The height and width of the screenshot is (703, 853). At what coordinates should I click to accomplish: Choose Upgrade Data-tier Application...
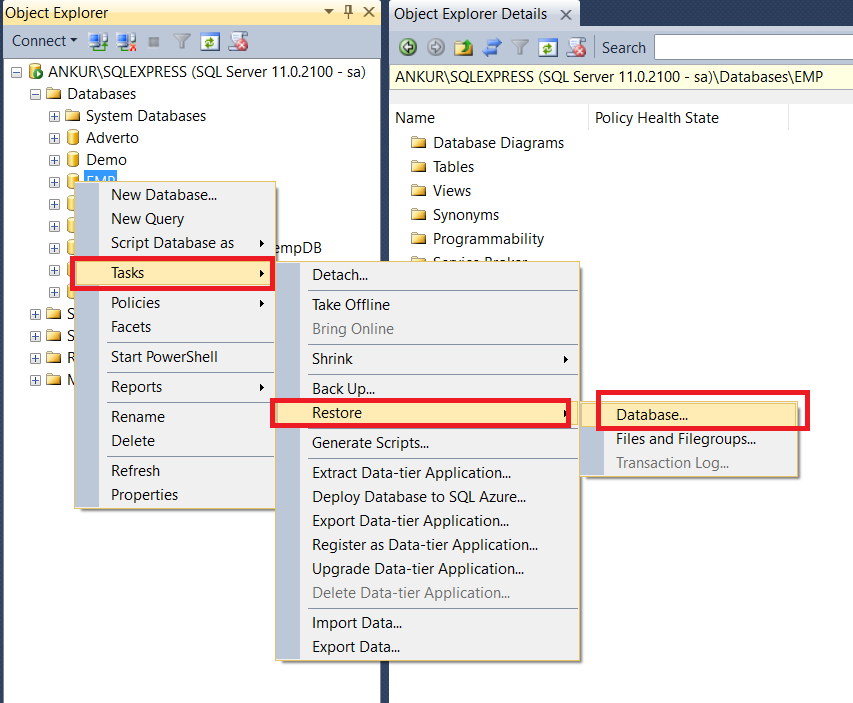tap(428, 569)
